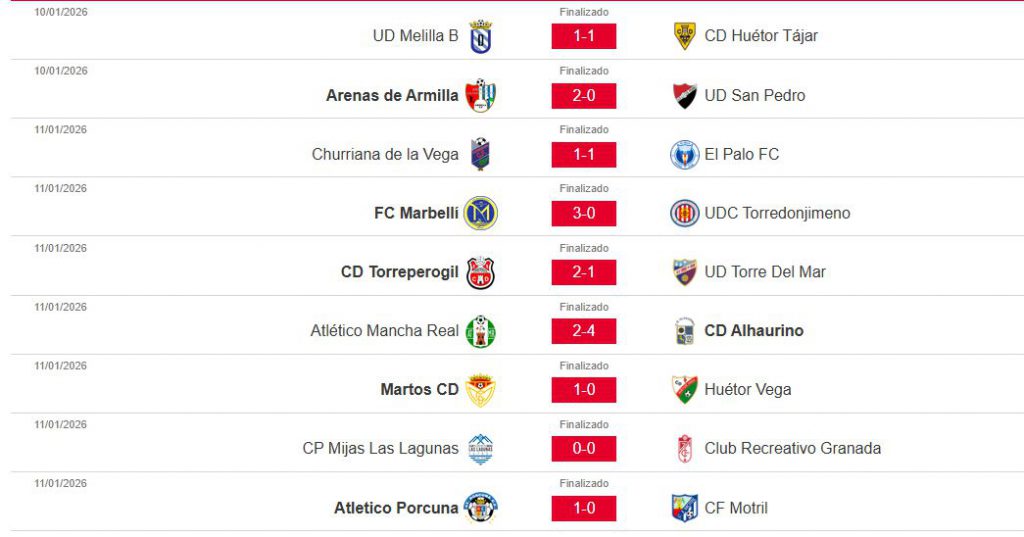Go to the Atletico Porcuna team page
The height and width of the screenshot is (537, 1024).
click(x=396, y=508)
